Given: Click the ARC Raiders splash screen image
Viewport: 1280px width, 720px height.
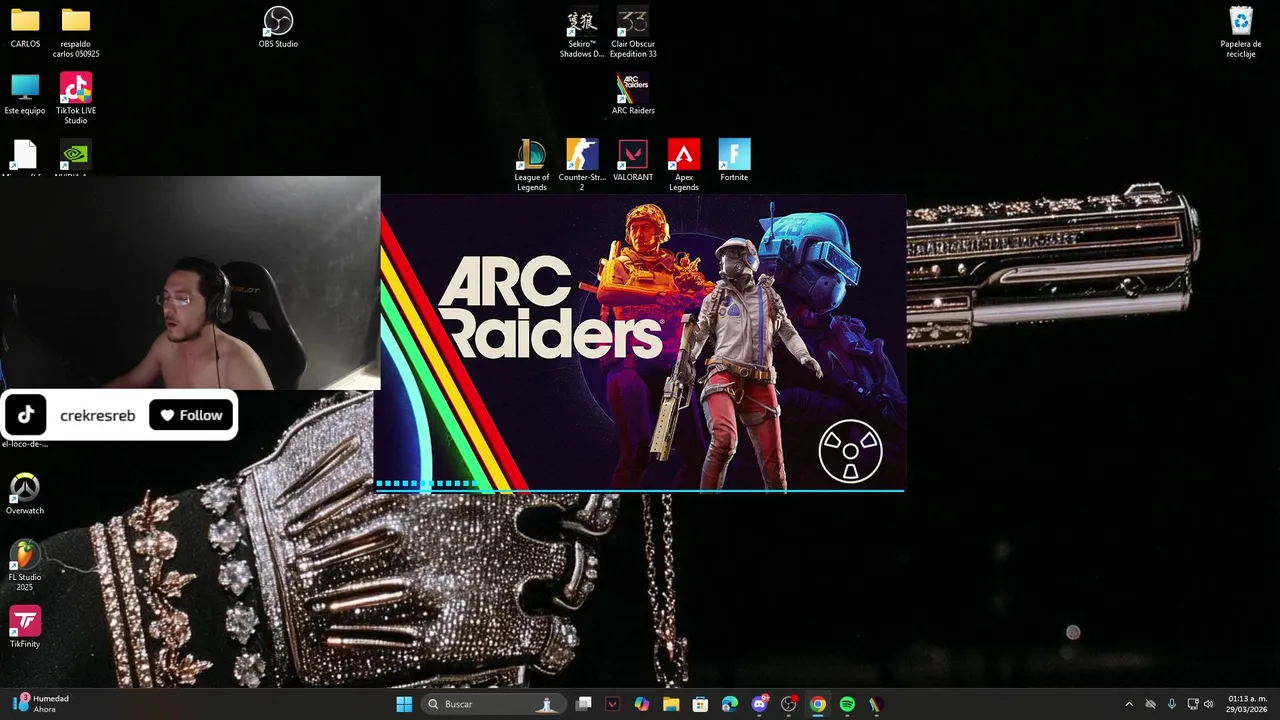Looking at the screenshot, I should click(640, 343).
